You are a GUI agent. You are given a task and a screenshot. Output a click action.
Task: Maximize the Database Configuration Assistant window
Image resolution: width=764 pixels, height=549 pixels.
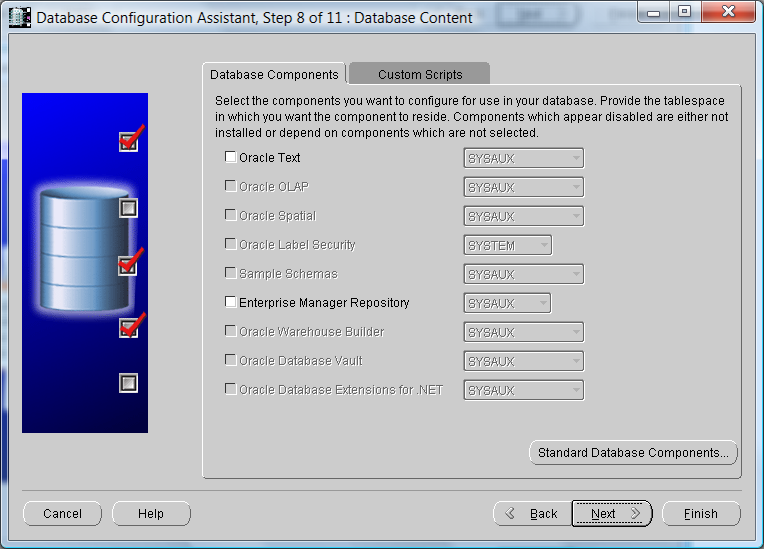685,12
